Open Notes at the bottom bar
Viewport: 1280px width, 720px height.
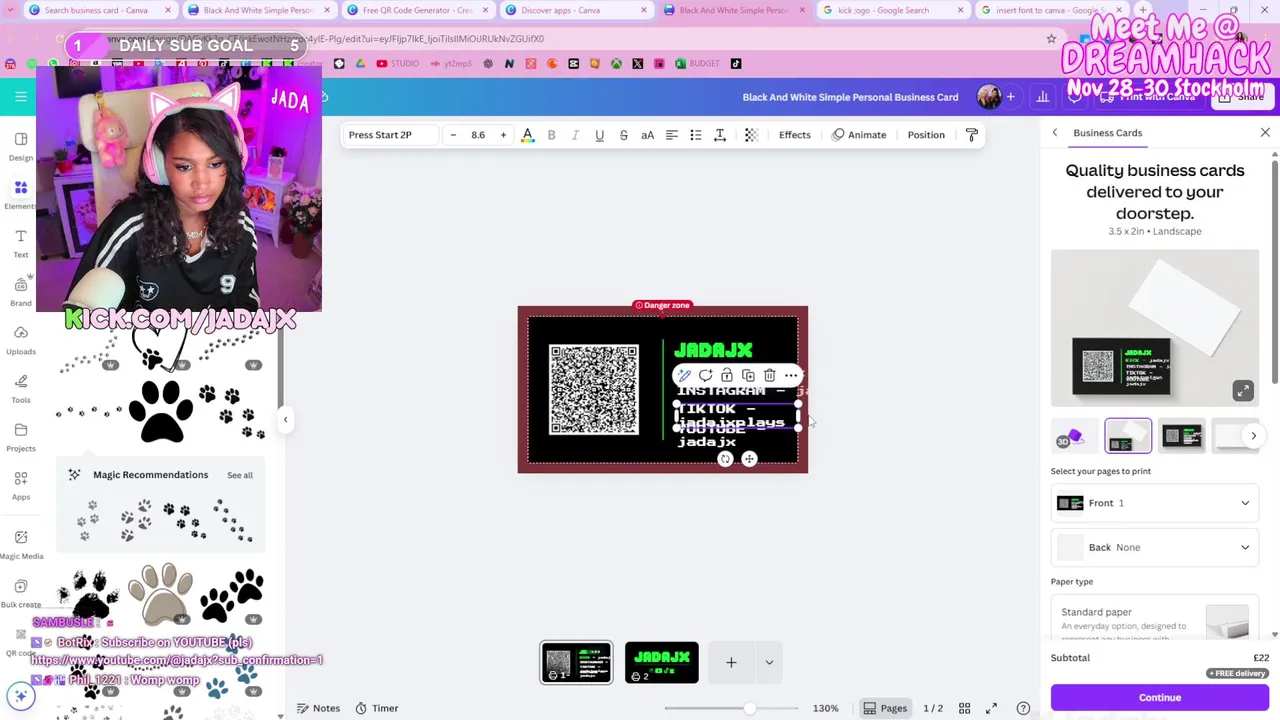318,708
